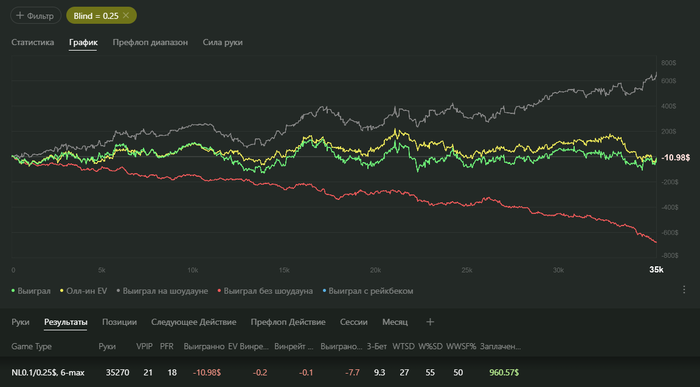Open the Префлоп диапазон tab
Screen dimensions: 700x387
pyautogui.click(x=150, y=42)
